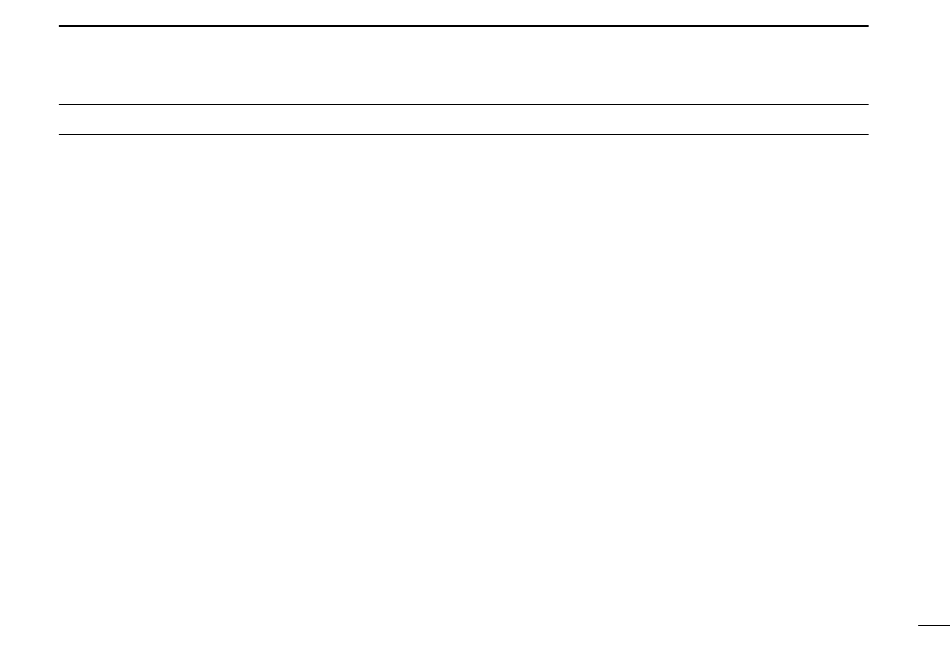Viewport: 950px width, 670px height.
Task: Click the thick top horizontal rule
Action: coord(463,26)
